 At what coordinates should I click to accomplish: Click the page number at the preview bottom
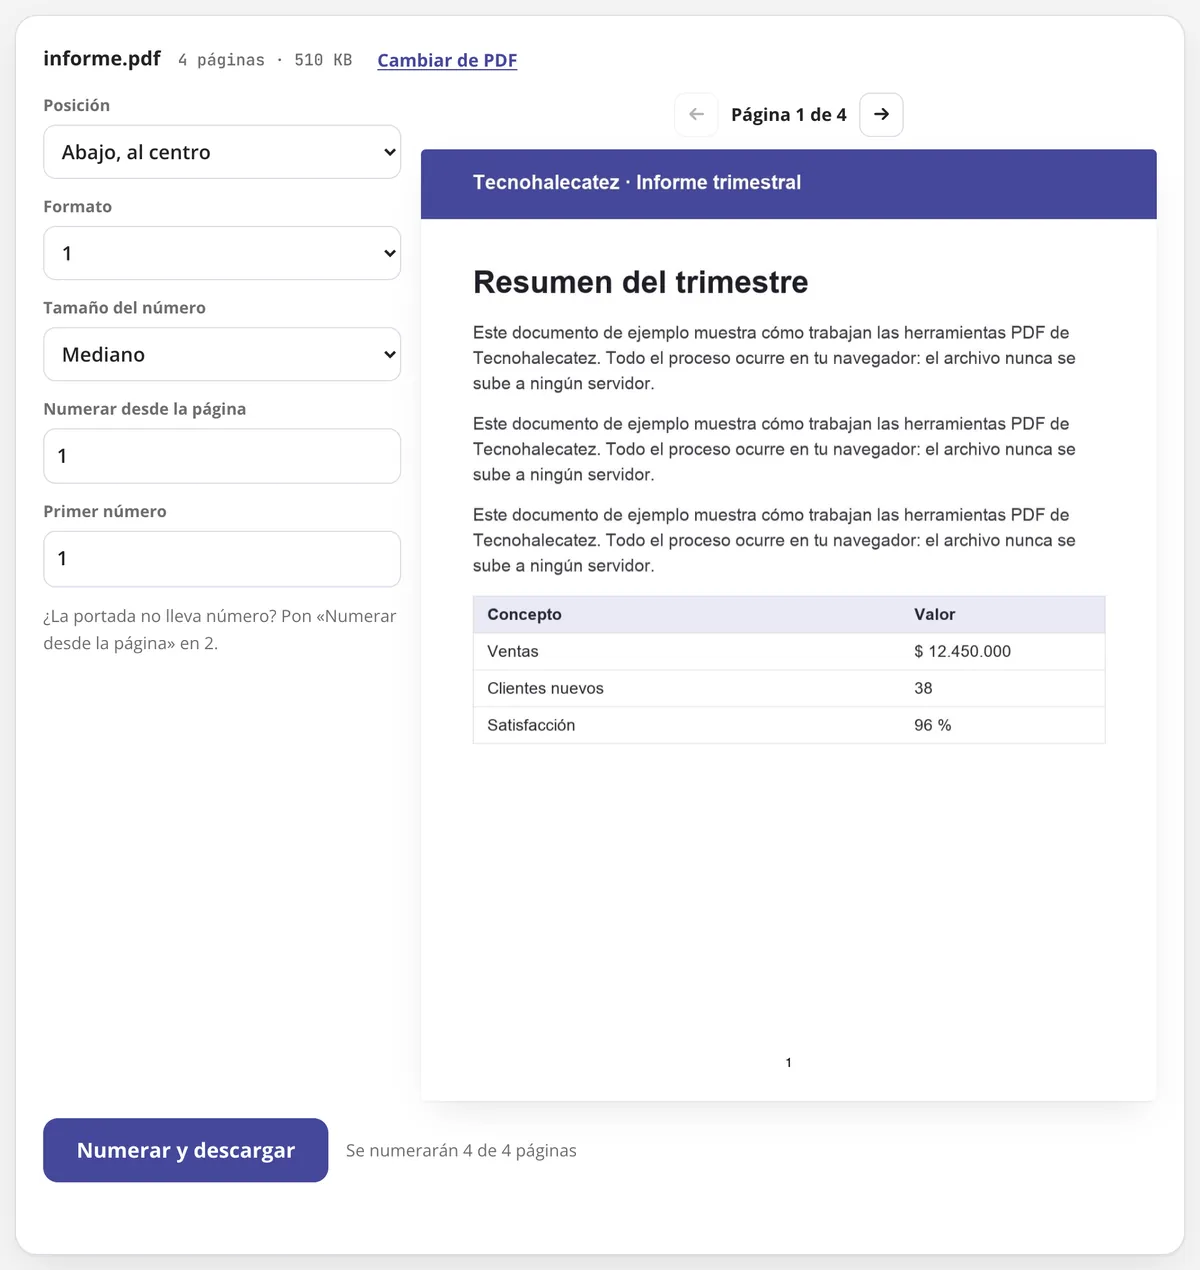coord(789,1063)
